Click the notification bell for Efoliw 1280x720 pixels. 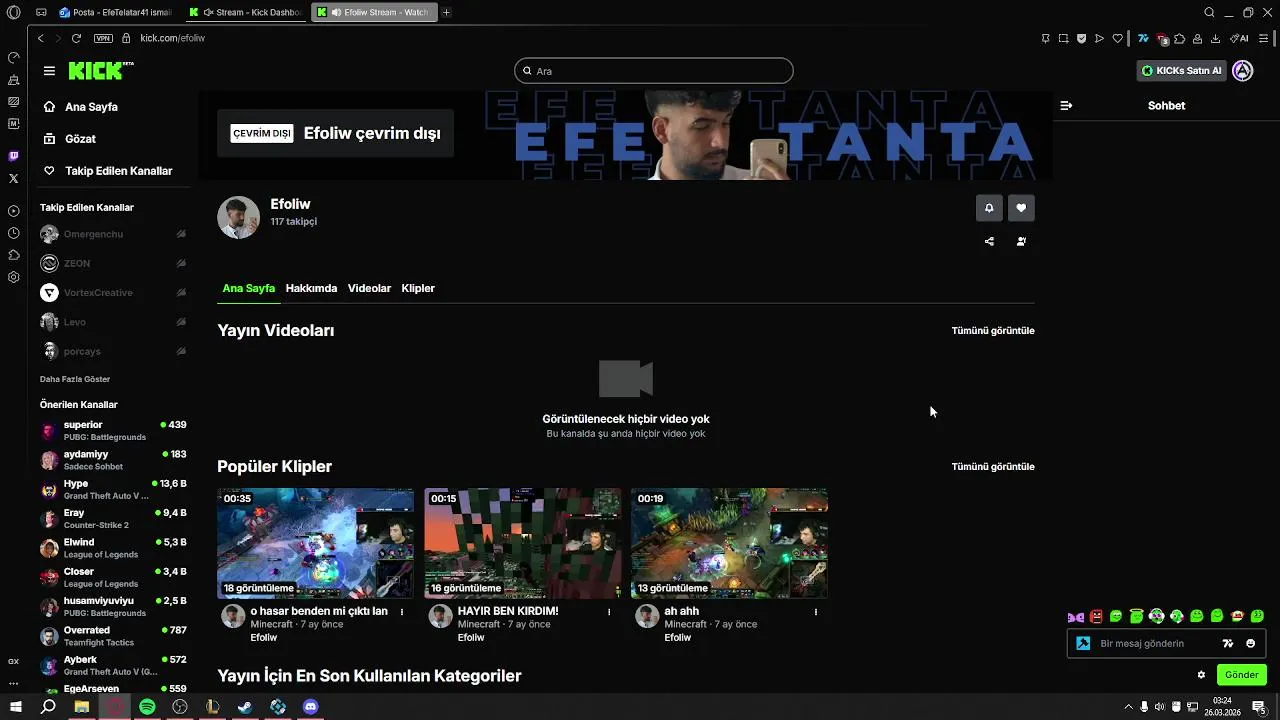pyautogui.click(x=989, y=208)
